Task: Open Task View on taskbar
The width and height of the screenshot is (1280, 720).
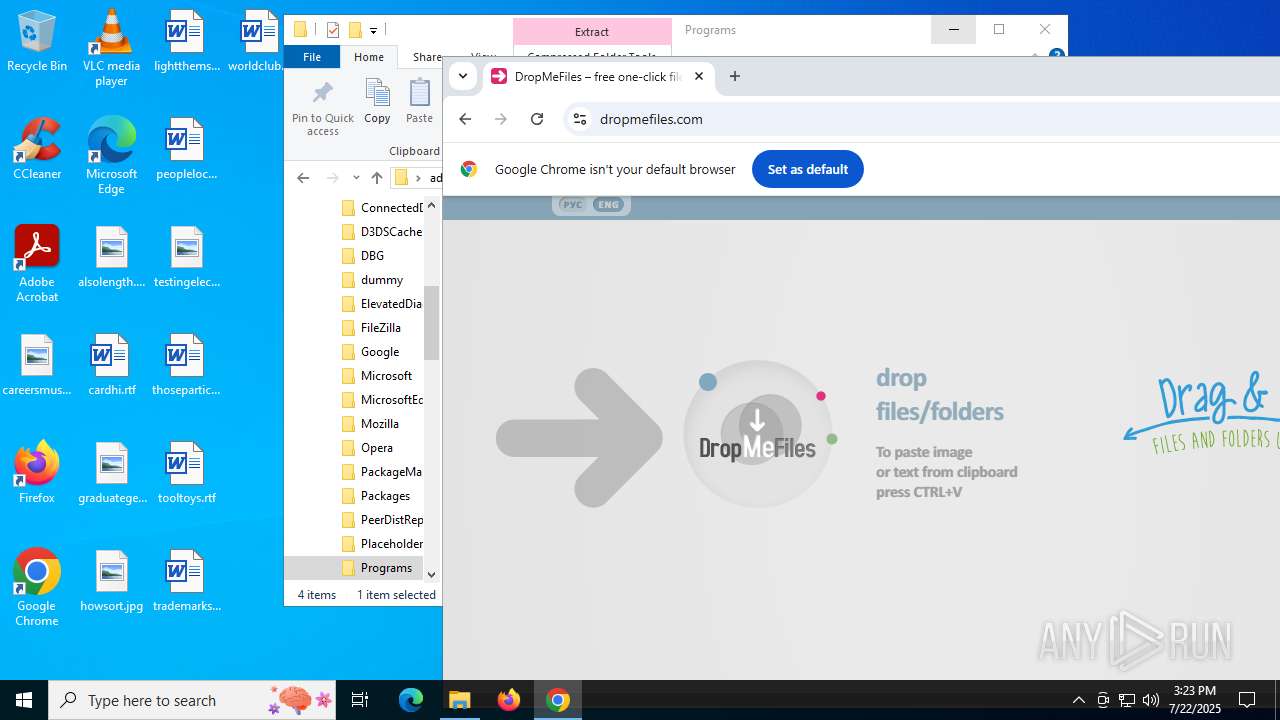Action: 360,700
